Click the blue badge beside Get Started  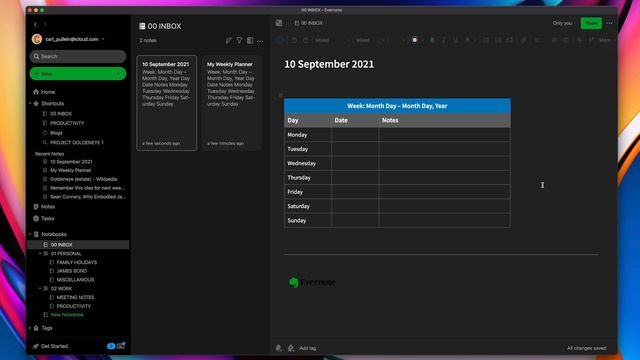111,346
